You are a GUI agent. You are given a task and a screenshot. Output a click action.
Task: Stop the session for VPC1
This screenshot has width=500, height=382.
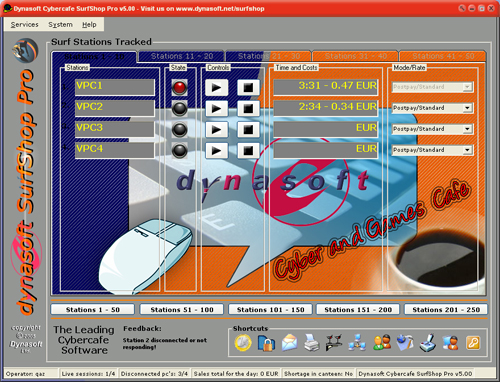pos(248,88)
